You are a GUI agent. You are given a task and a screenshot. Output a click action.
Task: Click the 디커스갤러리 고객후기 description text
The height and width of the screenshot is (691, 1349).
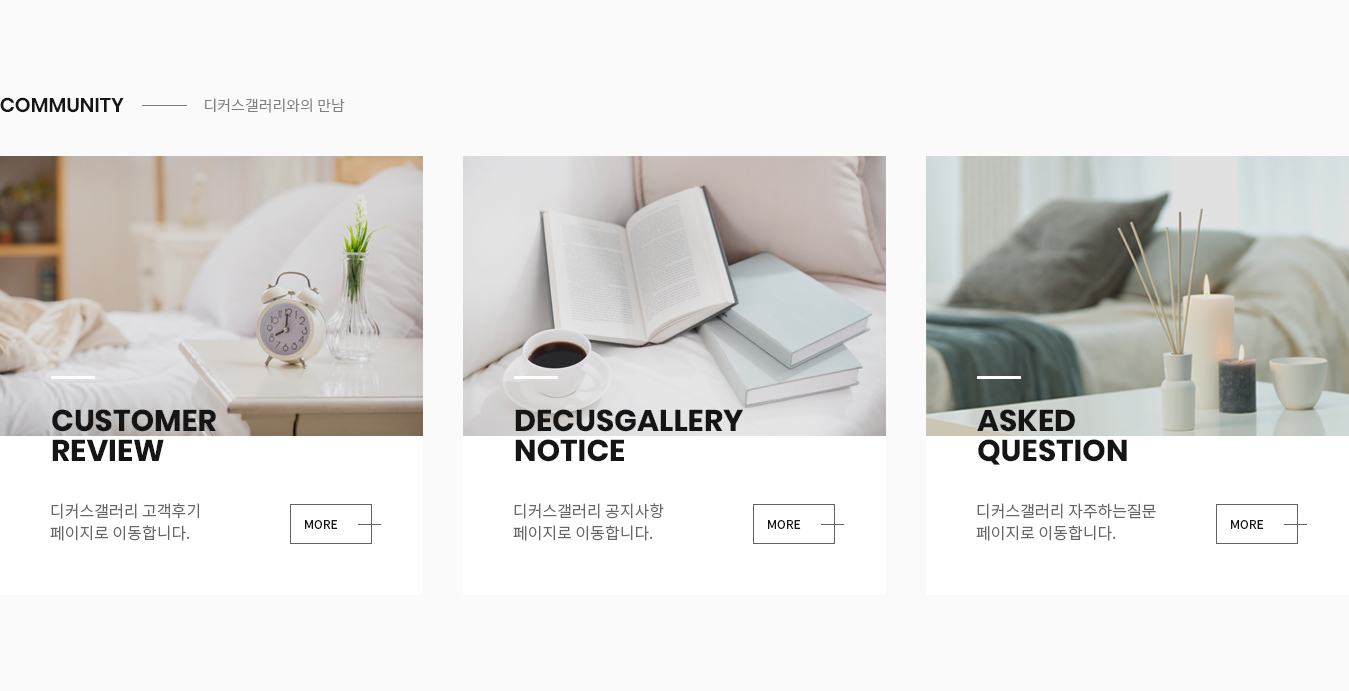click(x=126, y=511)
